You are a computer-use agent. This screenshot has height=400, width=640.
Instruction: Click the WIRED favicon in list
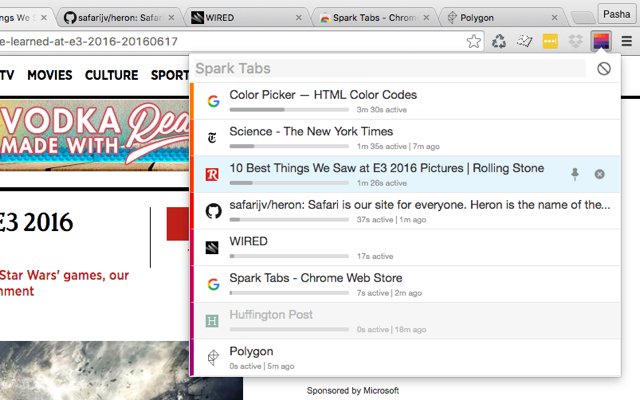[212, 247]
